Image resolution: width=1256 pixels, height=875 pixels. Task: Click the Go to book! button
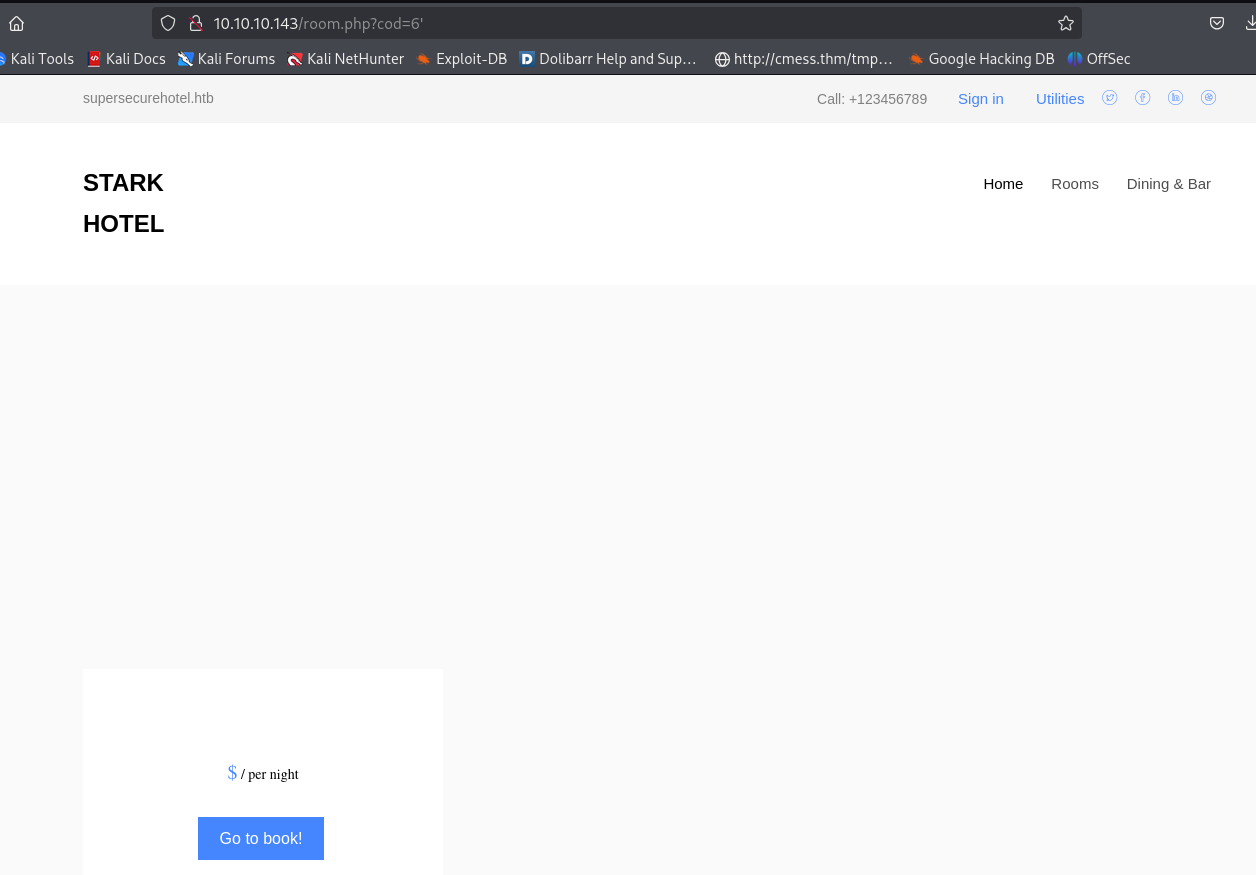[261, 838]
